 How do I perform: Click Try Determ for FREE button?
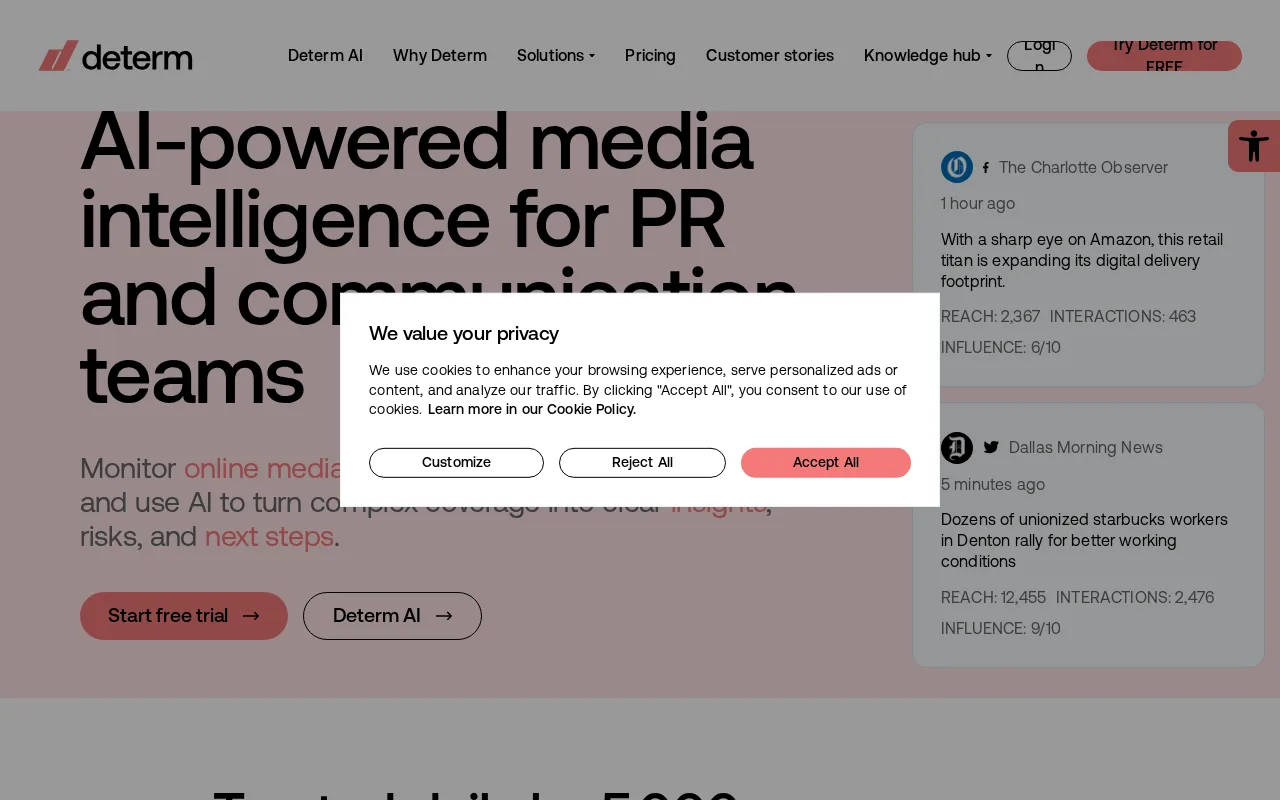point(1164,56)
